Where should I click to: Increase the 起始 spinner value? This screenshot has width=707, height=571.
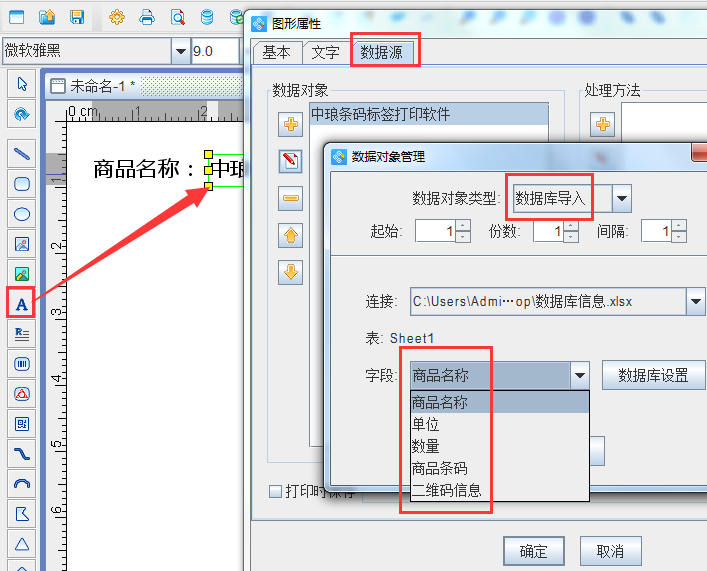click(x=463, y=225)
